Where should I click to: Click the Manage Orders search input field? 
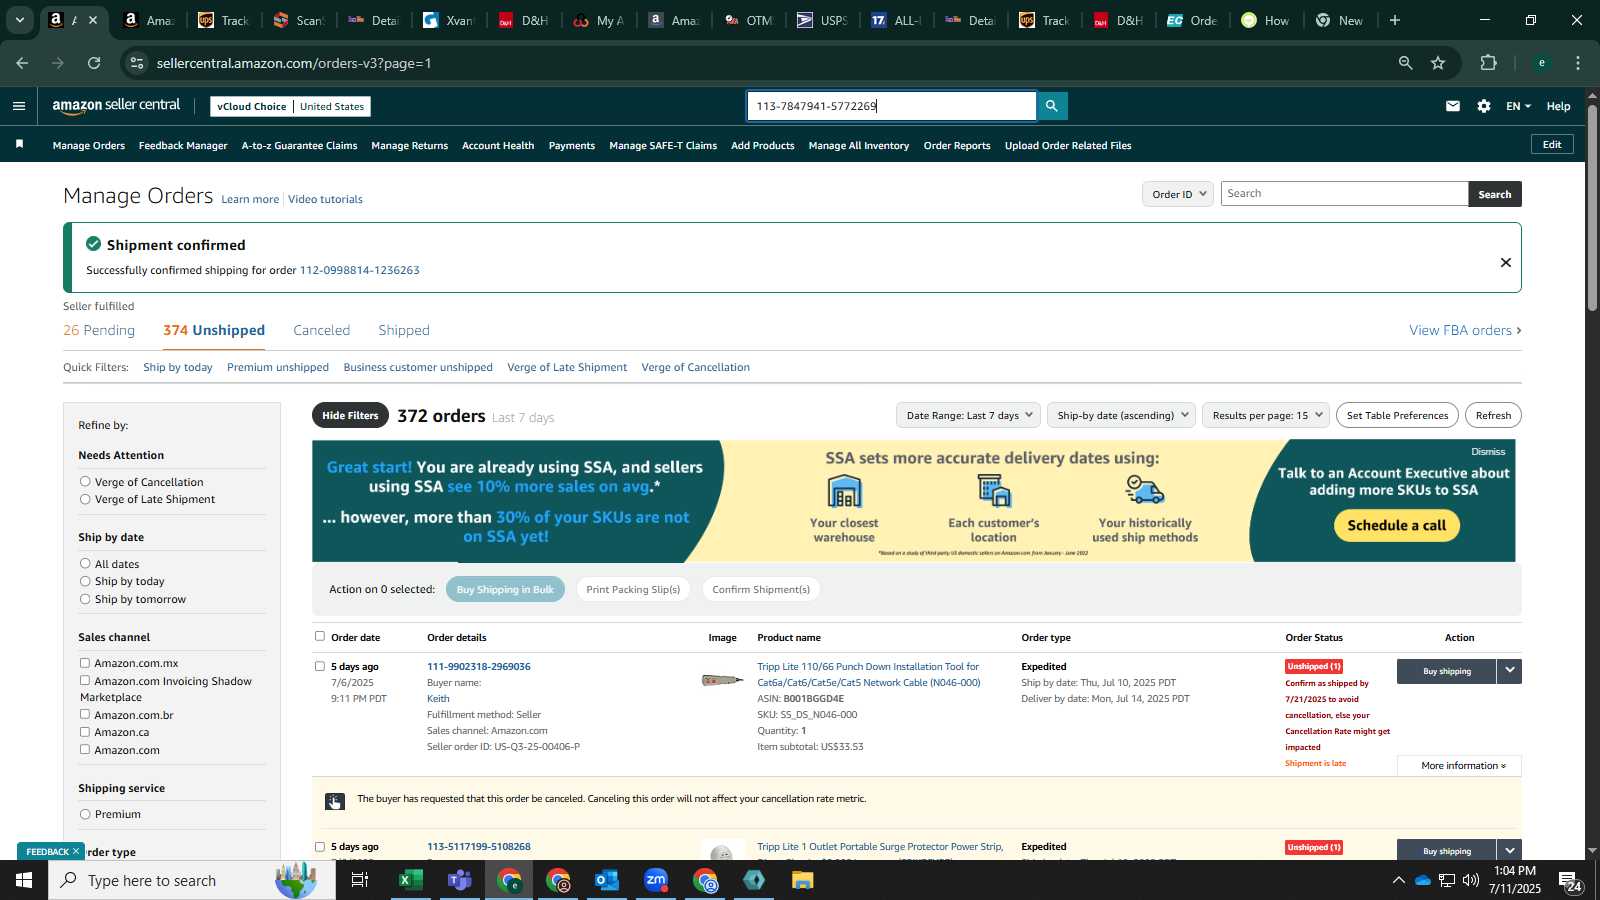click(x=1344, y=194)
